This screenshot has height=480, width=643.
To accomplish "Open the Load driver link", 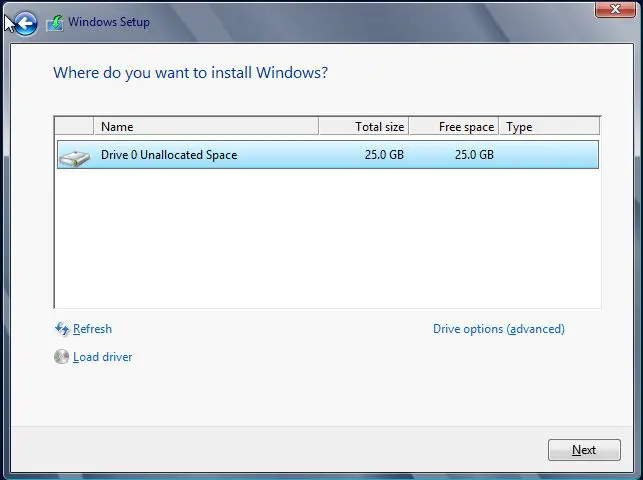I will point(103,357).
